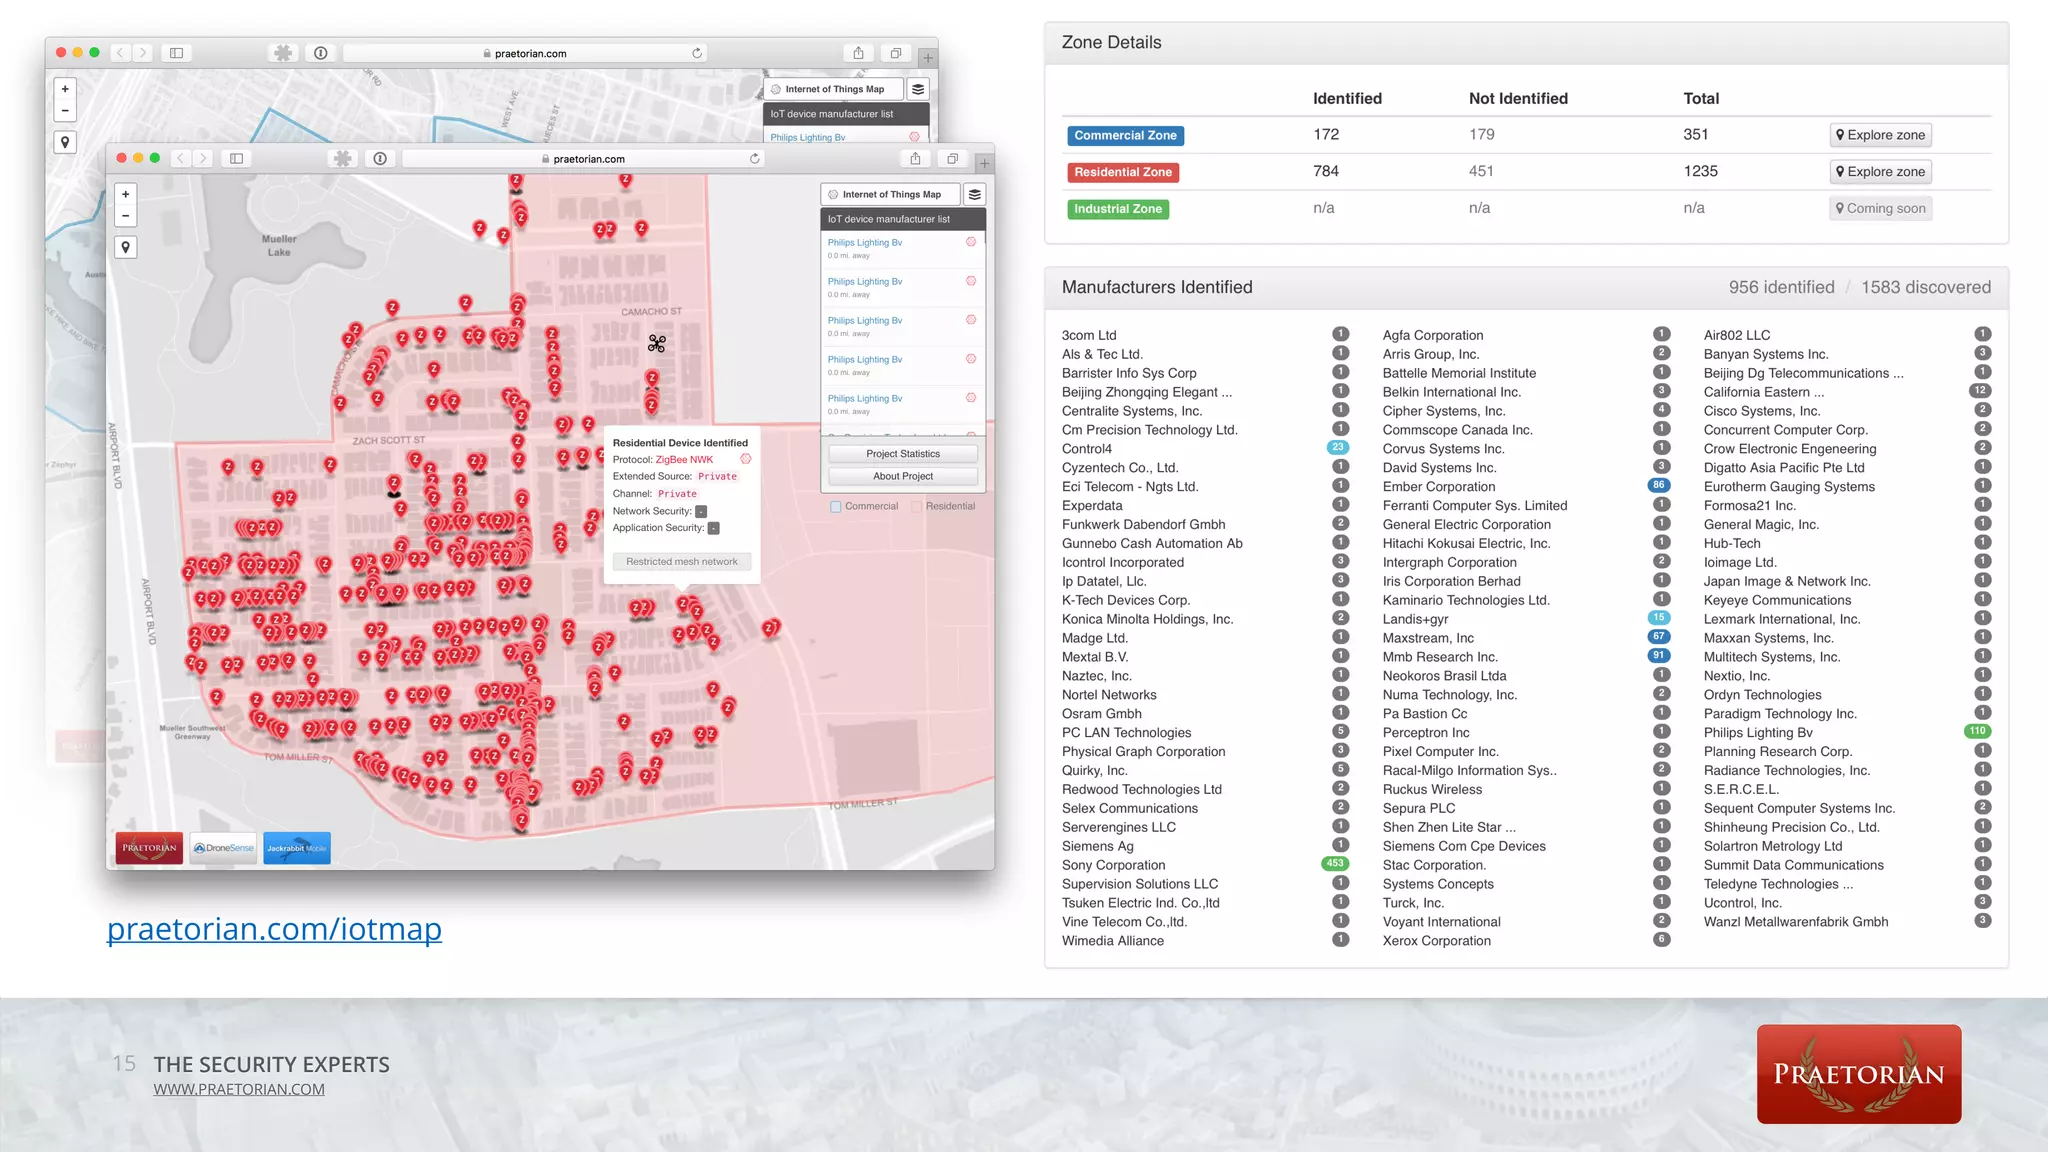Toggle the Safari sidebar icon
Screen dimensions: 2048x1152
coord(237,158)
